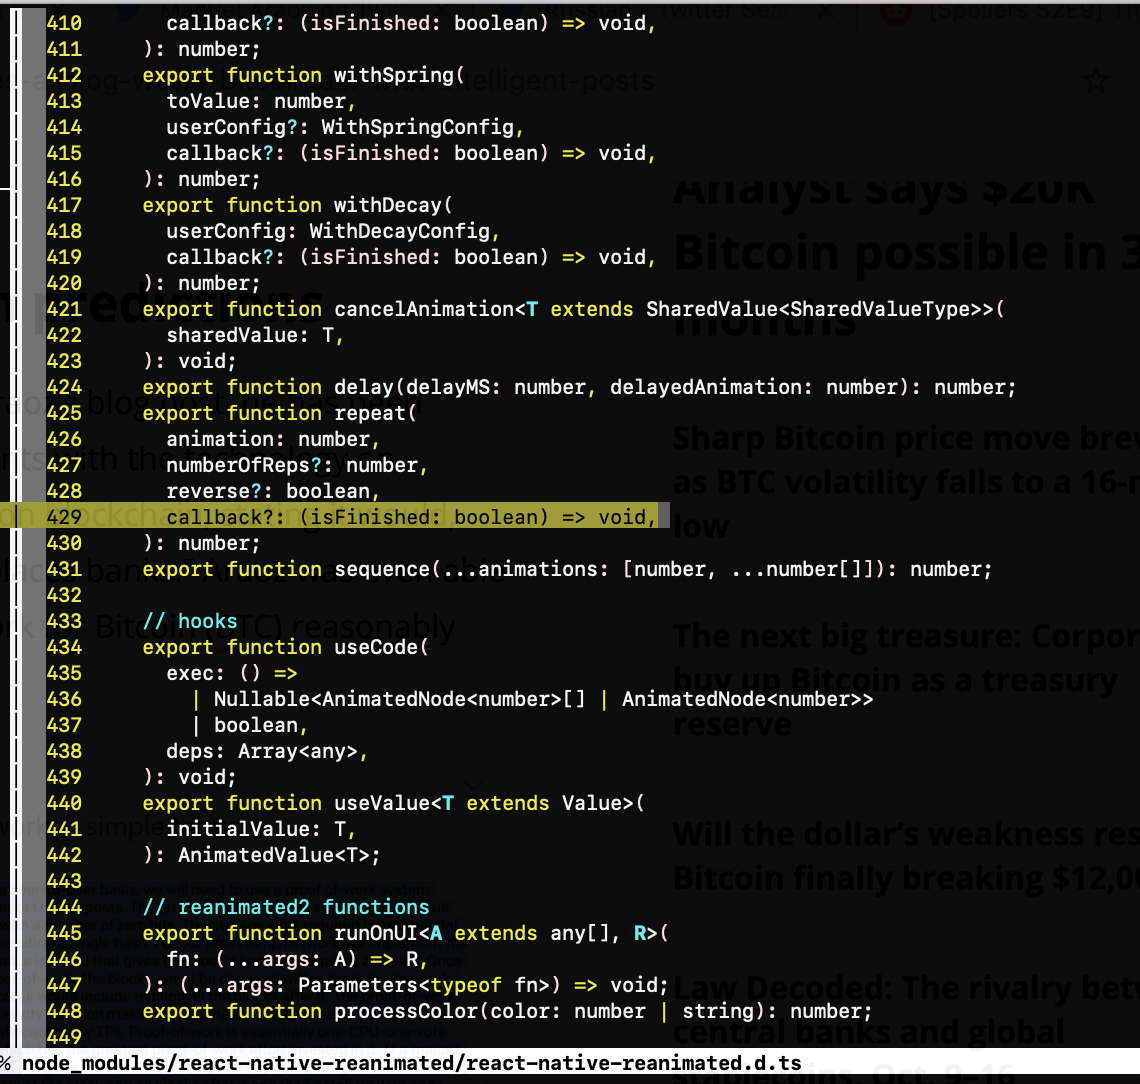1140x1084 pixels.
Task: Click line number 445 in the gutter
Action: pyautogui.click(x=64, y=933)
